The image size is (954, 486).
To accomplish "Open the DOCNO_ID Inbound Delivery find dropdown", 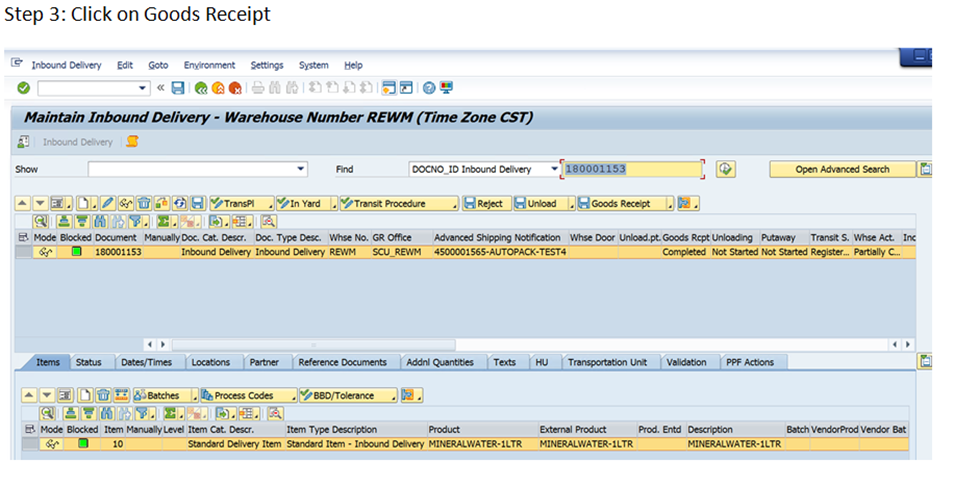I will coord(554,169).
